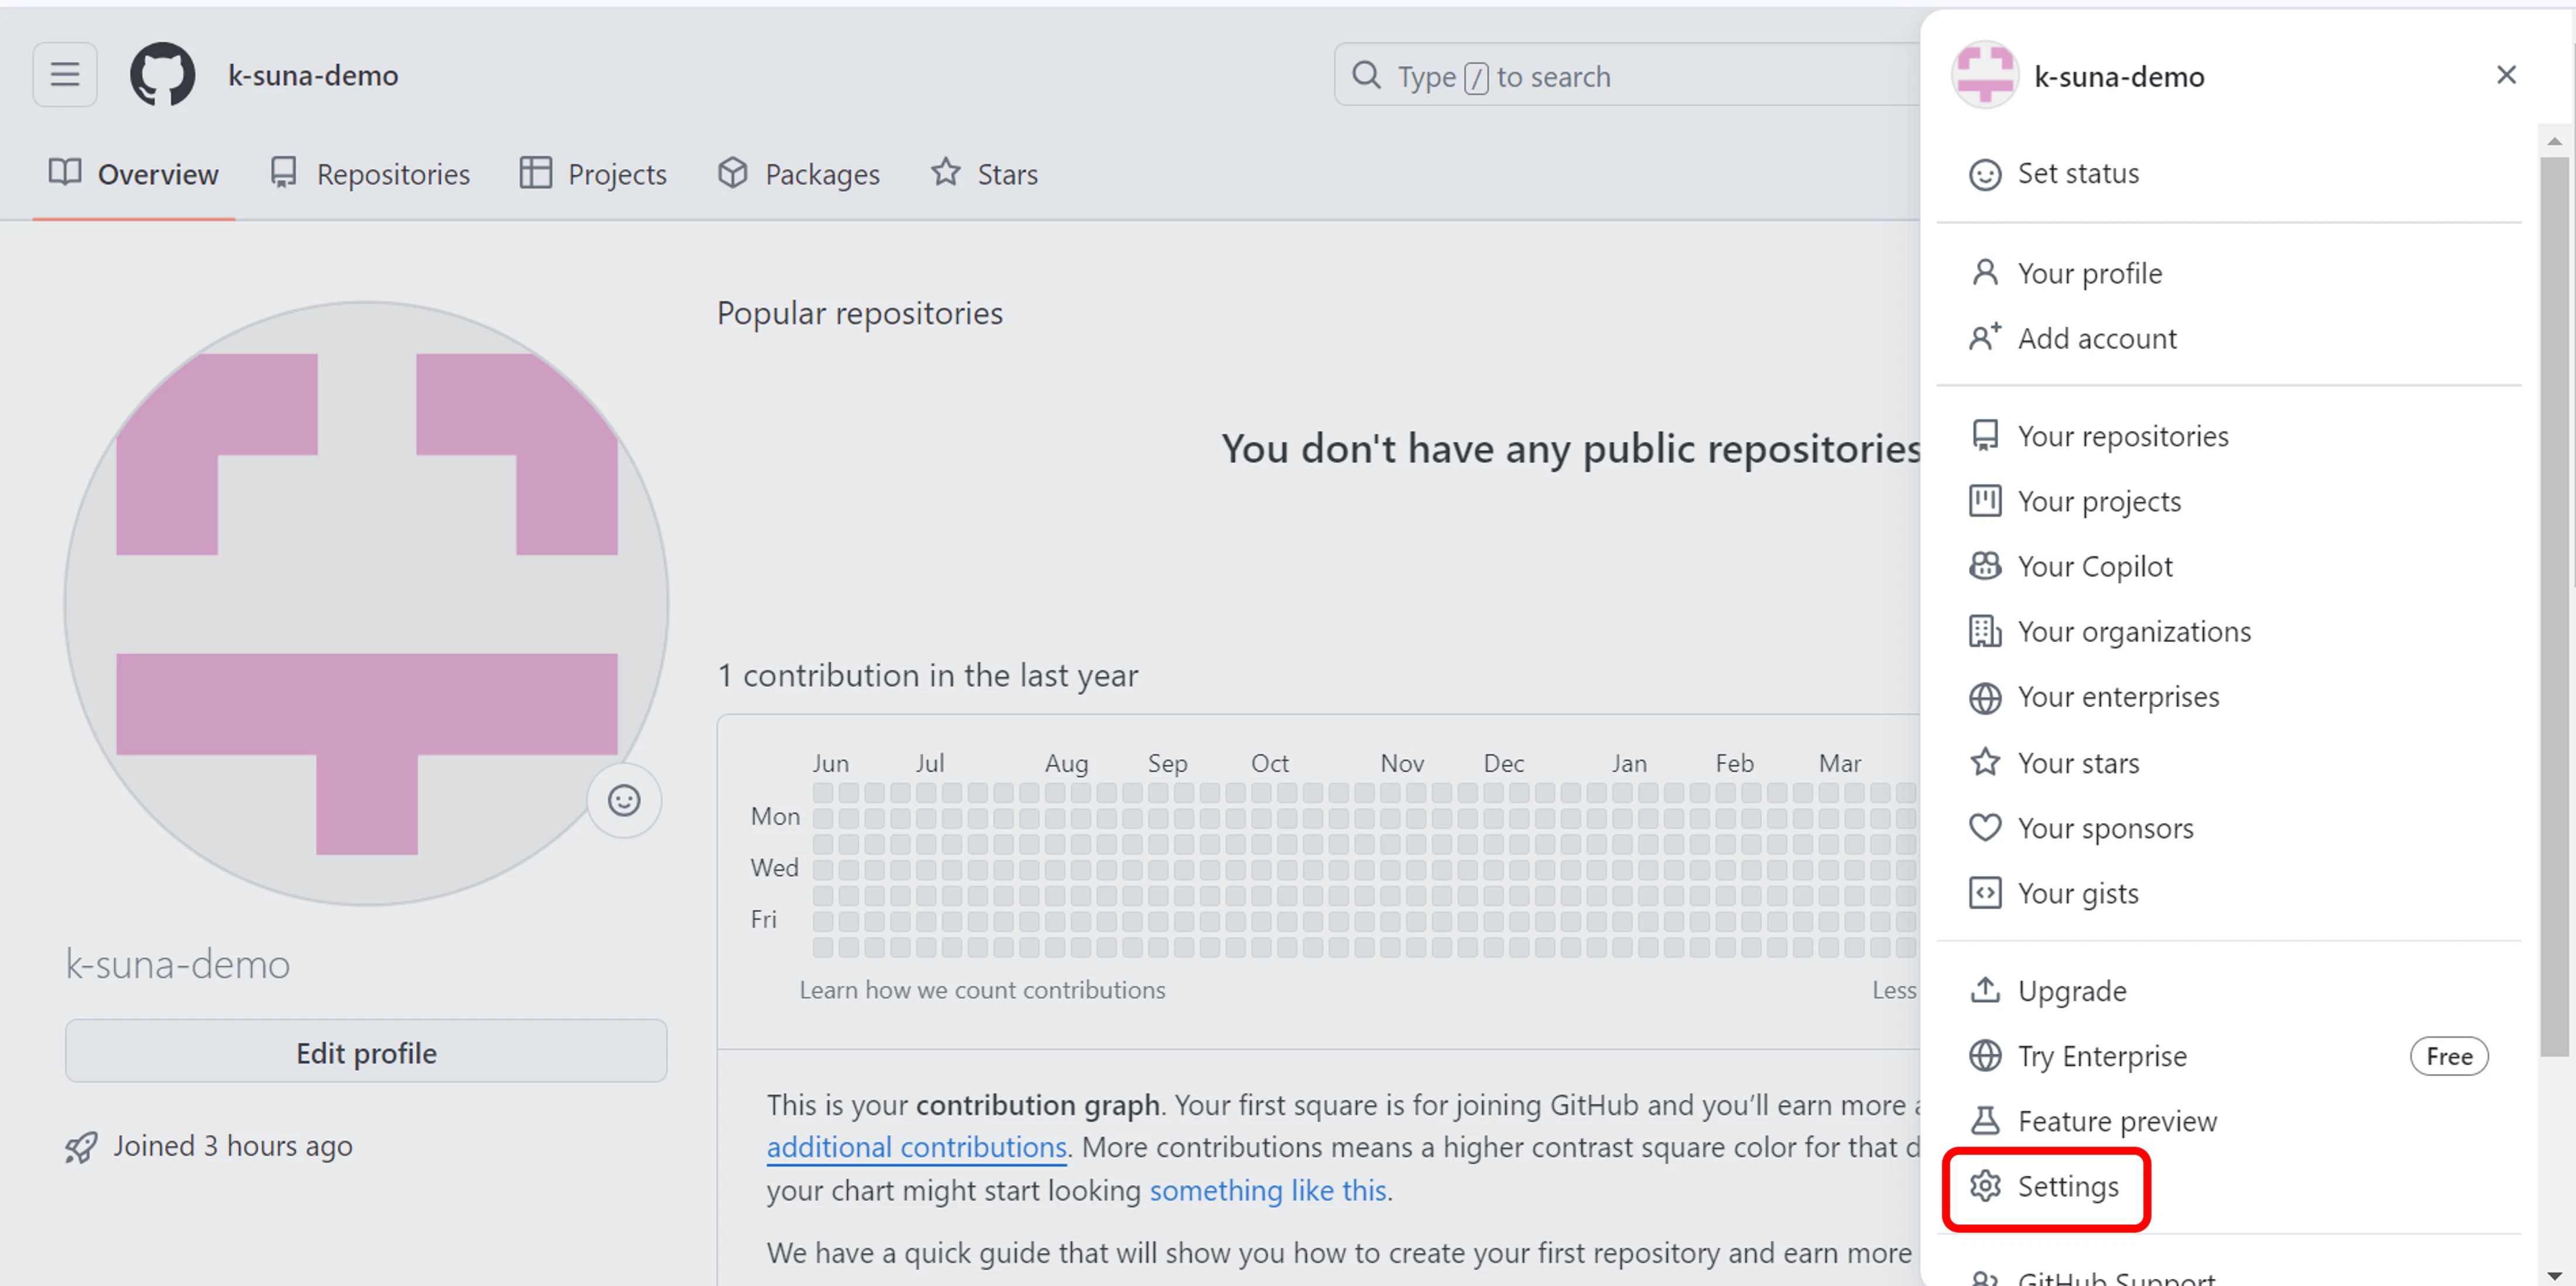Open Your repositories menu item
The height and width of the screenshot is (1286, 2576).
coord(2228,436)
